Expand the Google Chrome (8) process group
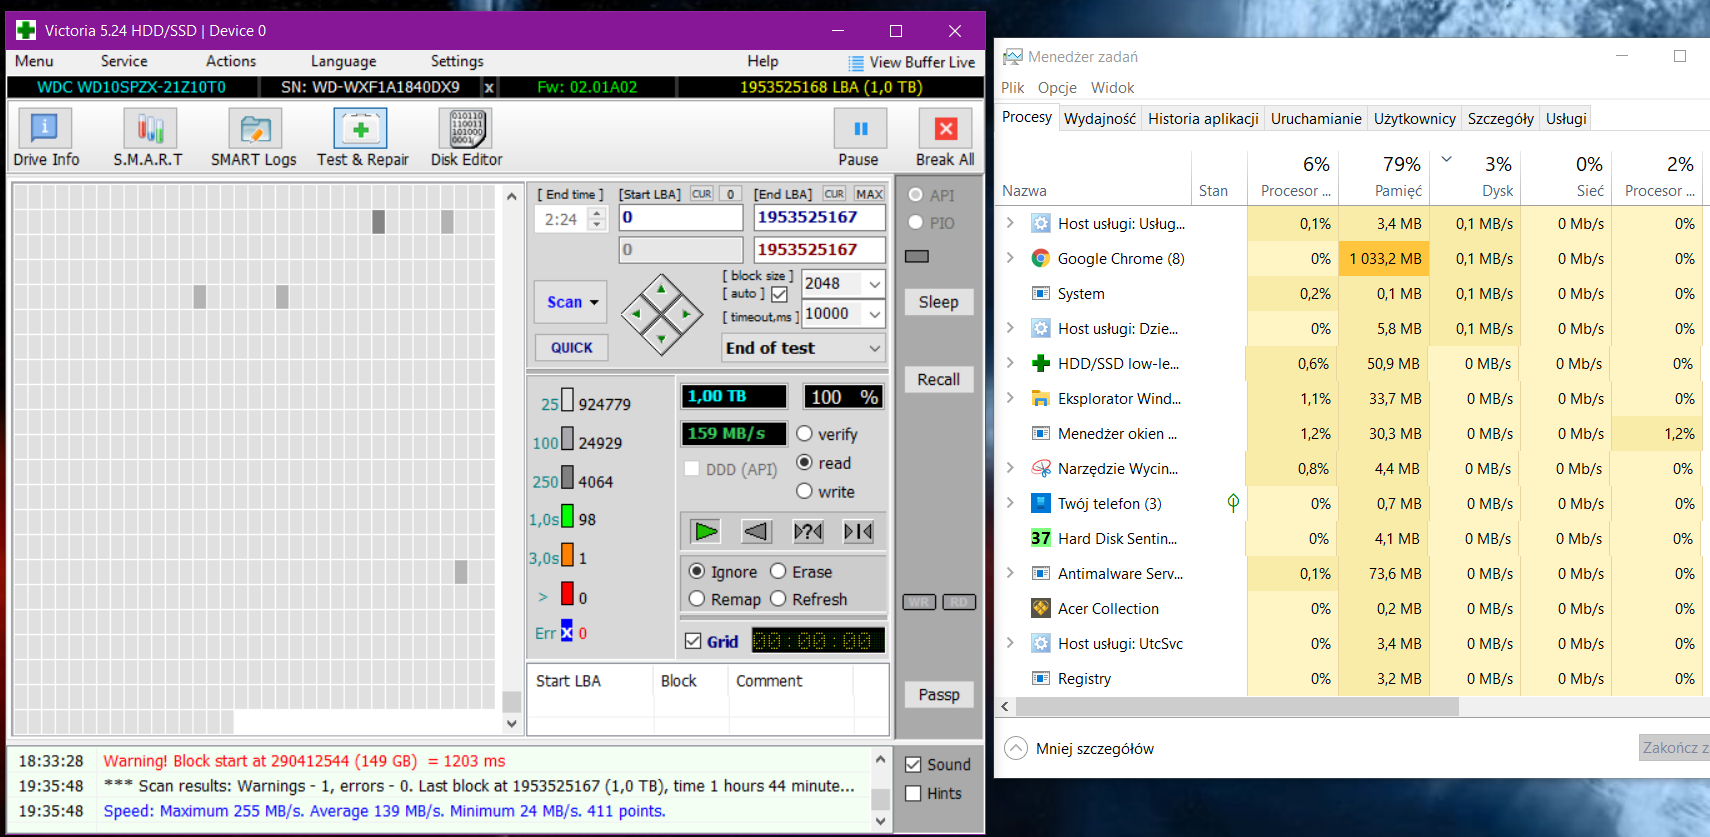Viewport: 1710px width, 837px height. click(x=1010, y=258)
